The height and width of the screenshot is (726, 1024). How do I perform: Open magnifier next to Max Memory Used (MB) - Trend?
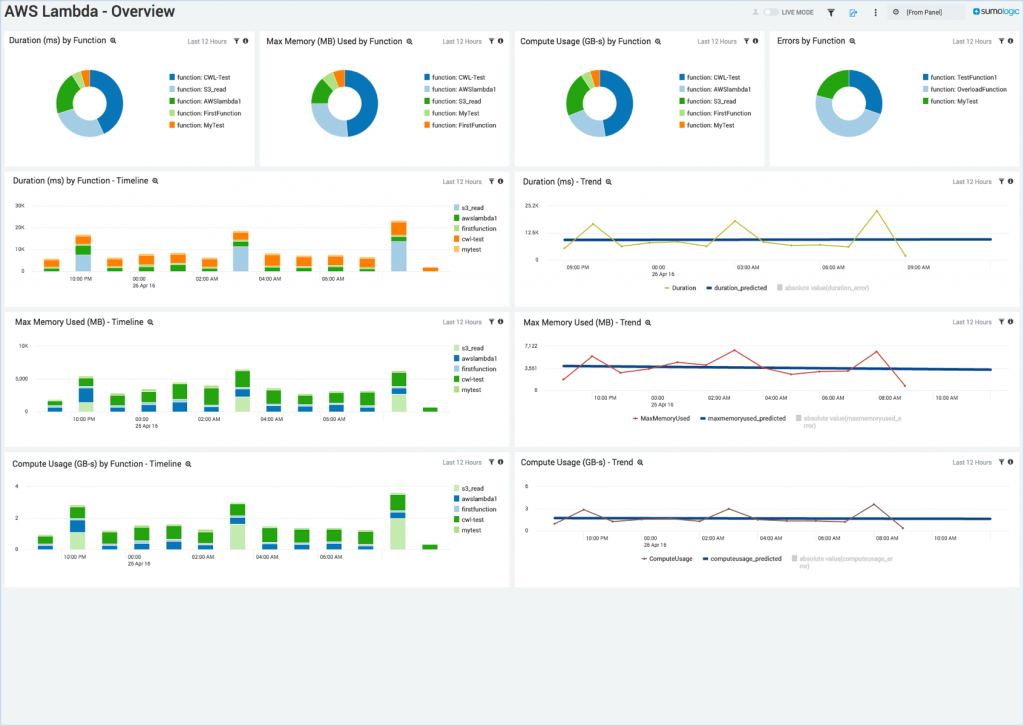(x=648, y=323)
